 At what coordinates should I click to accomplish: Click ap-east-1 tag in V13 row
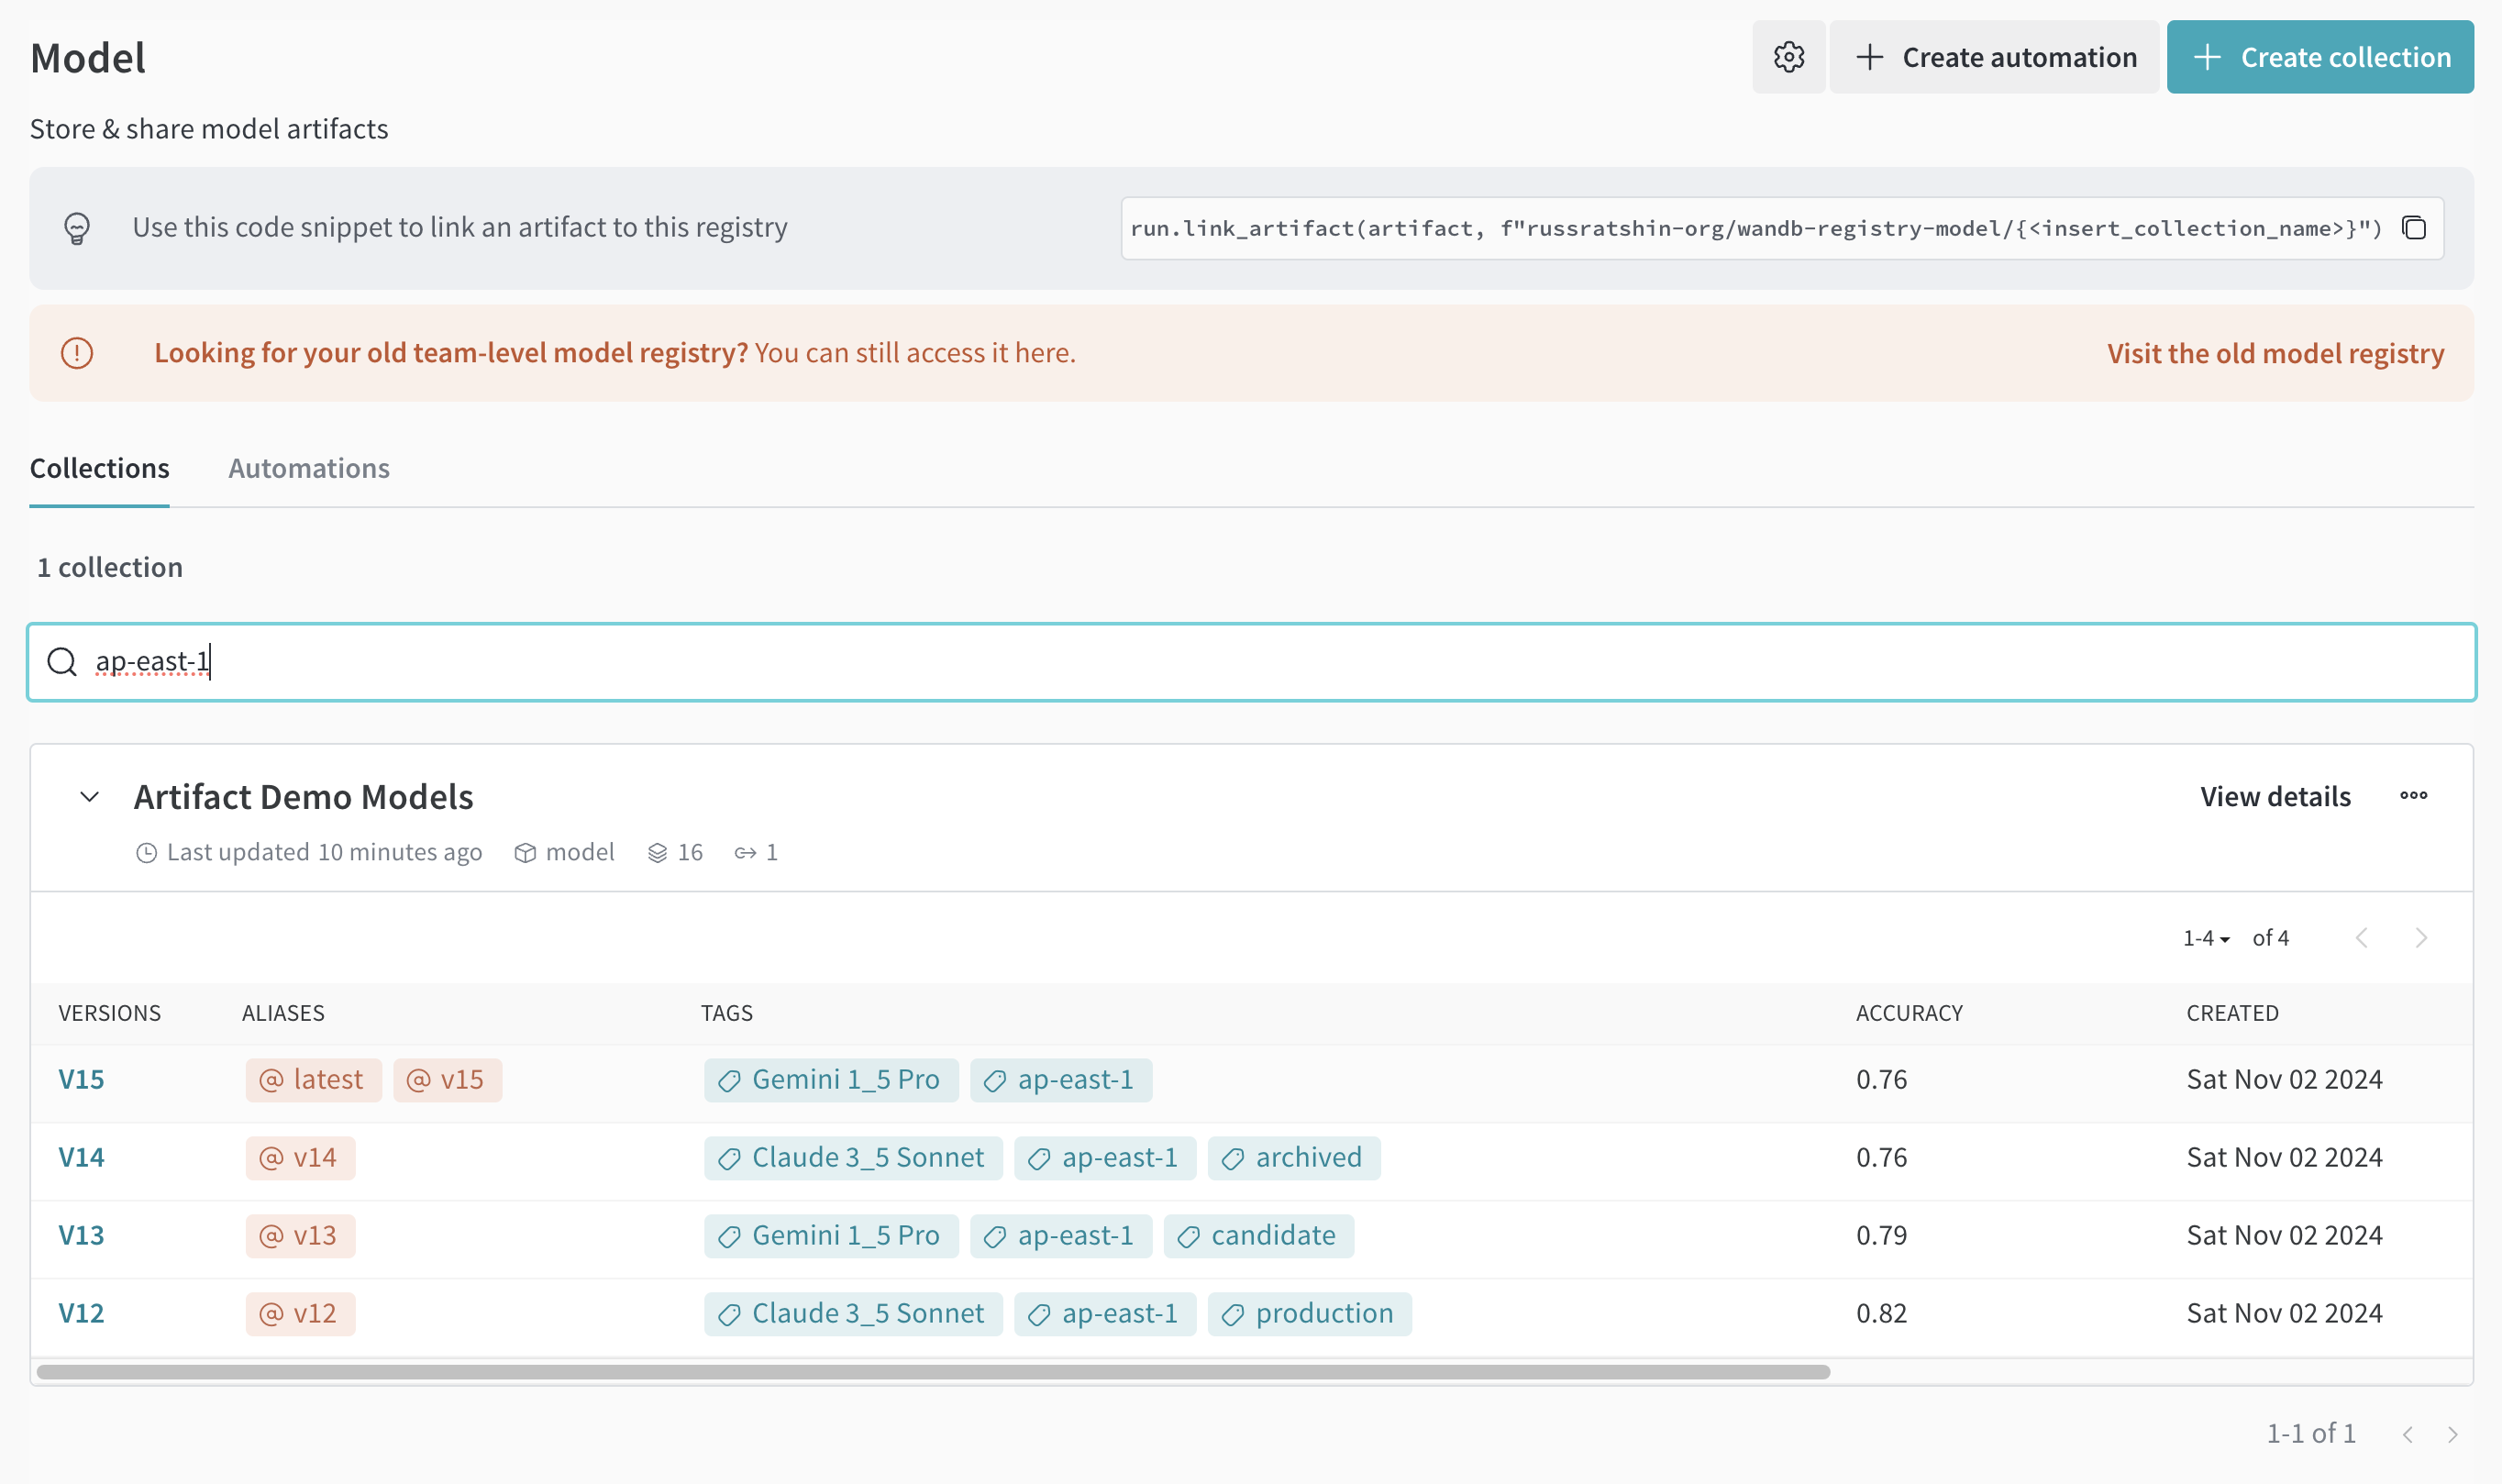(x=1061, y=1236)
